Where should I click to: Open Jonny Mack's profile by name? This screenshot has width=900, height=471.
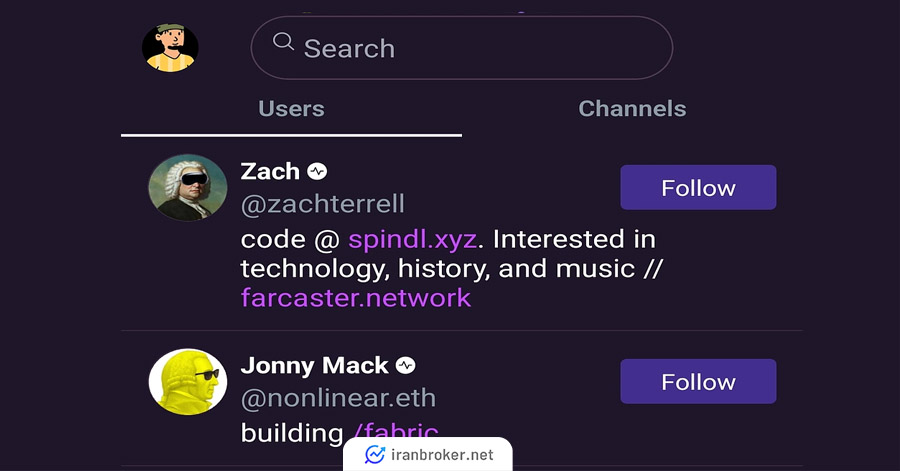(x=315, y=365)
